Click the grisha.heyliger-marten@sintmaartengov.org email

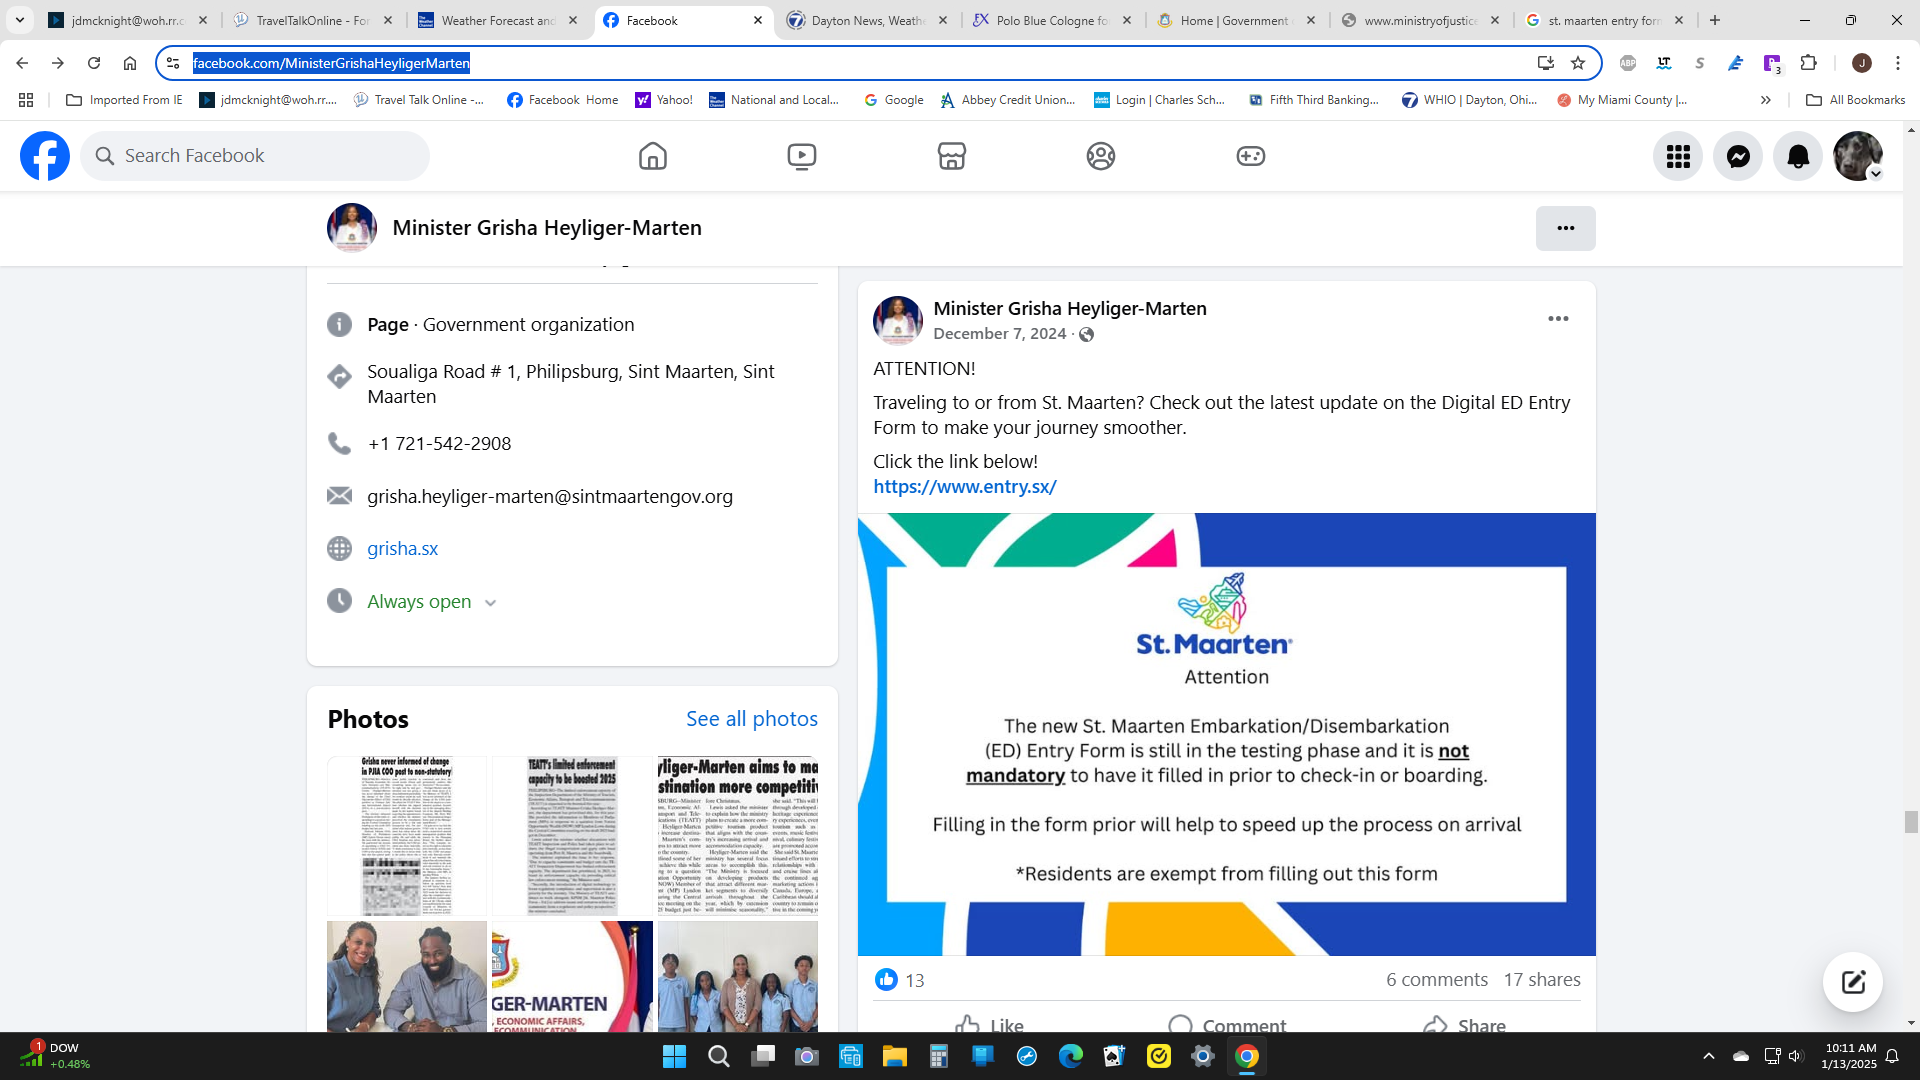550,497
